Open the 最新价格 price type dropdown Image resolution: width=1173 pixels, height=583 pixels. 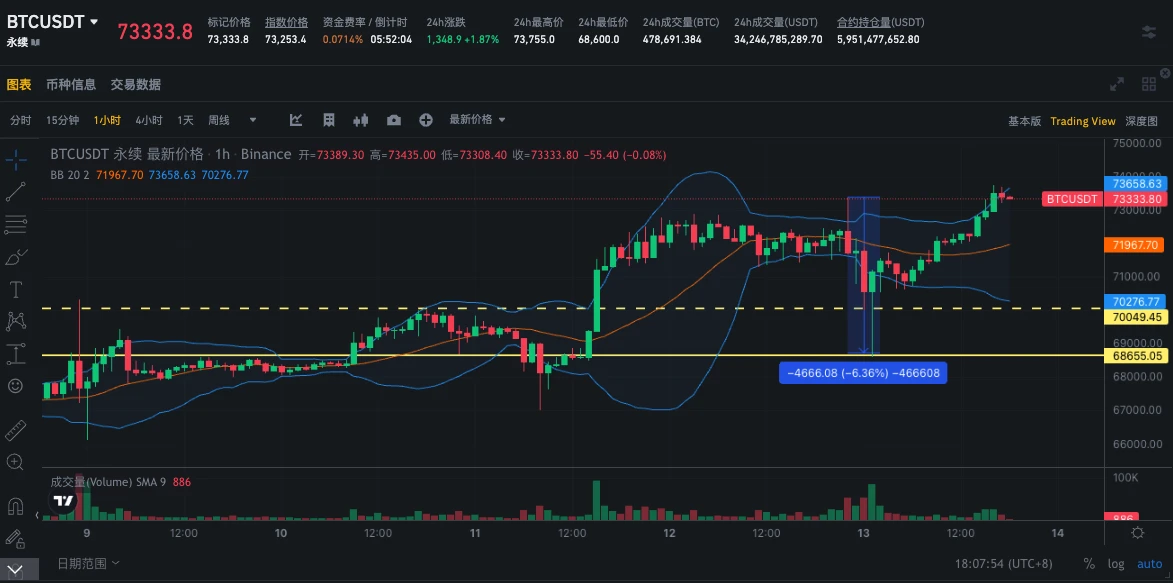(477, 120)
